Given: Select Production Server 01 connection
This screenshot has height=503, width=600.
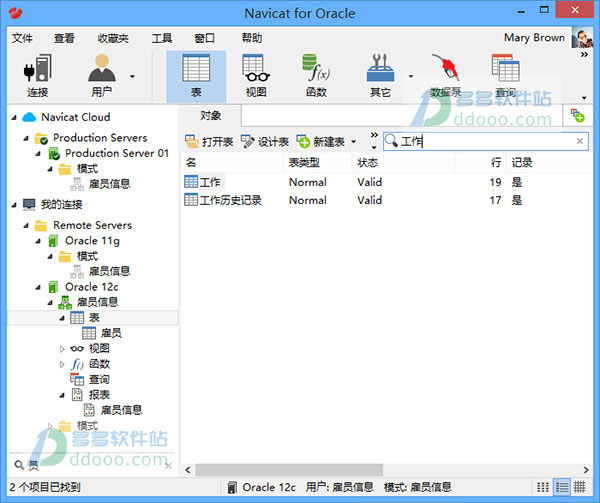Looking at the screenshot, I should tap(116, 153).
